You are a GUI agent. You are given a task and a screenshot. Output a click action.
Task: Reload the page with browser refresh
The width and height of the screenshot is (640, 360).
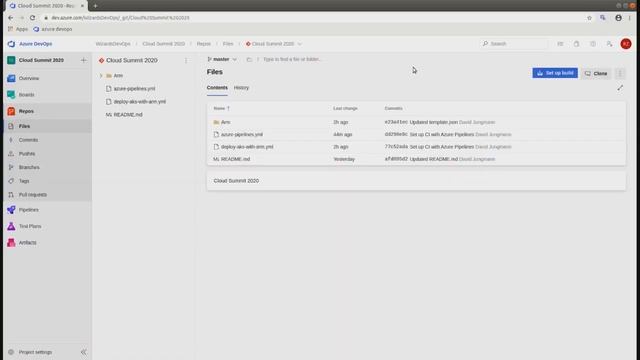32,18
